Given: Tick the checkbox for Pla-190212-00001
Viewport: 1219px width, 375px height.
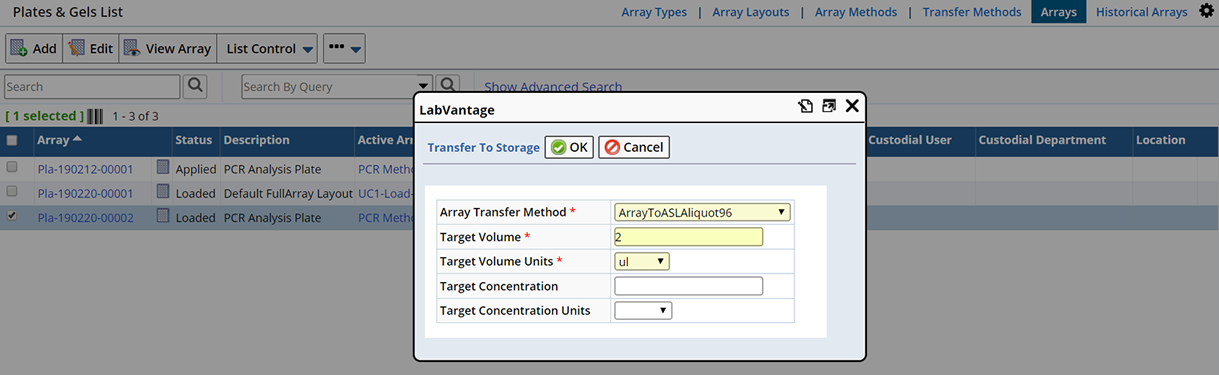Looking at the screenshot, I should point(12,168).
